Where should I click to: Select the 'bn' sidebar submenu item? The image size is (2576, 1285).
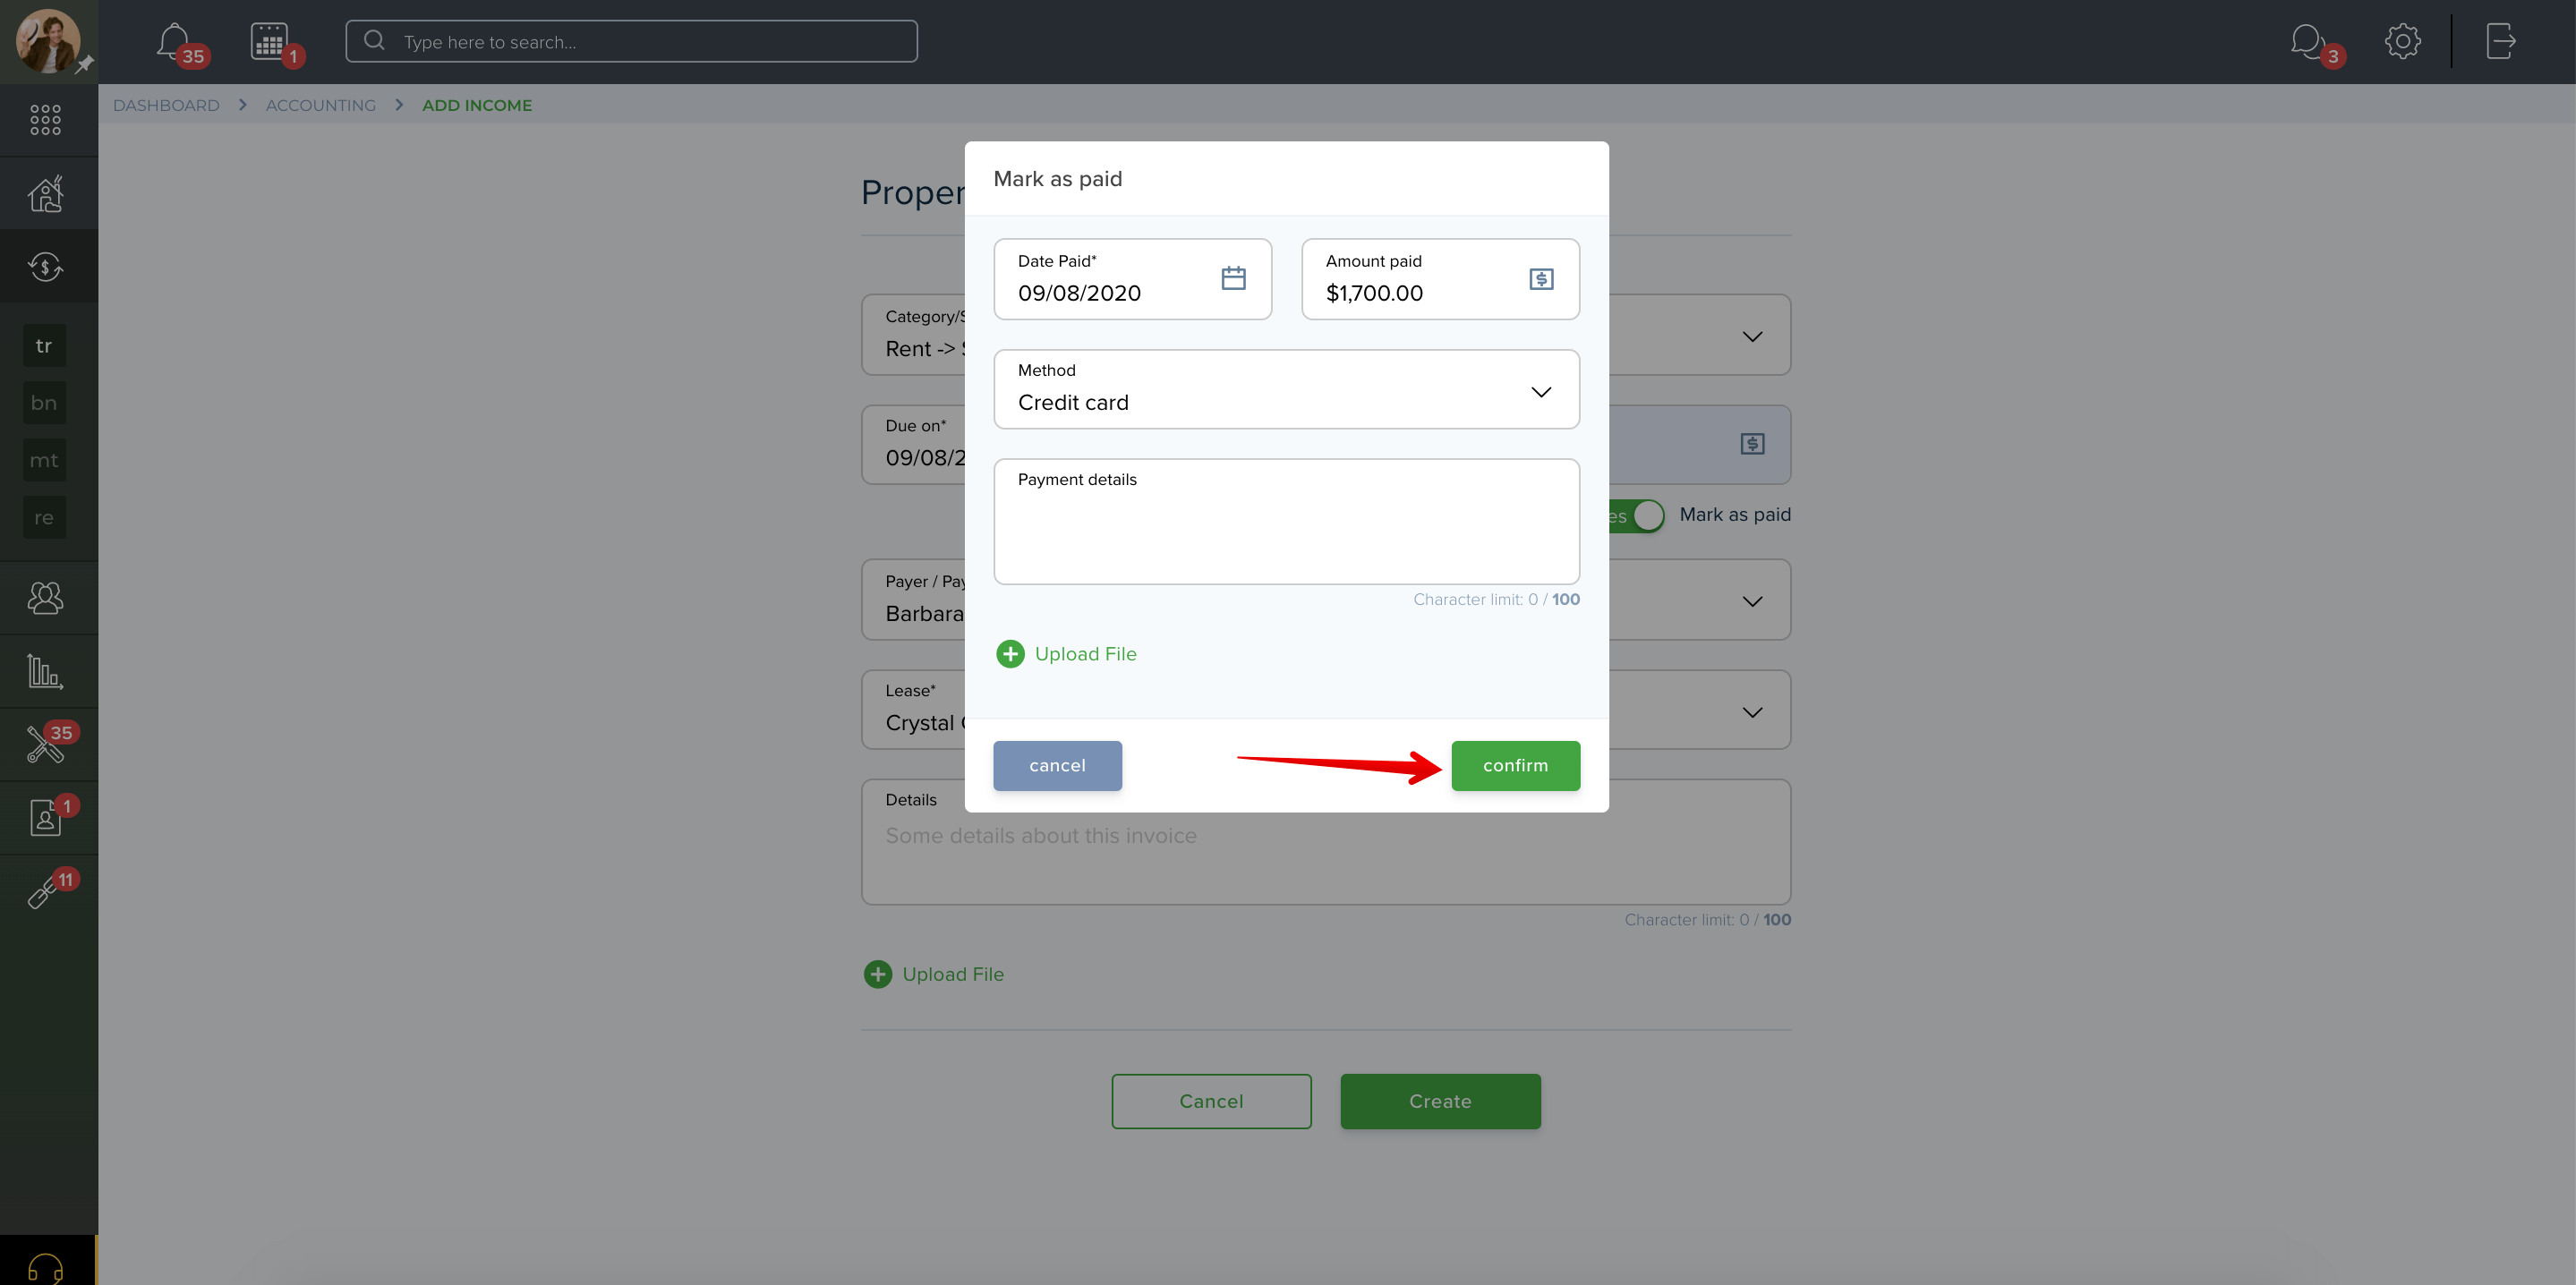44,403
